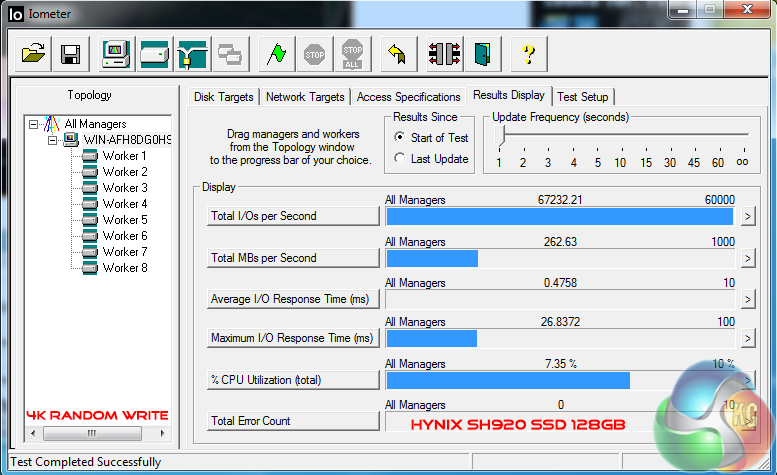
Task: Exit Iometer door icon
Action: [483, 53]
